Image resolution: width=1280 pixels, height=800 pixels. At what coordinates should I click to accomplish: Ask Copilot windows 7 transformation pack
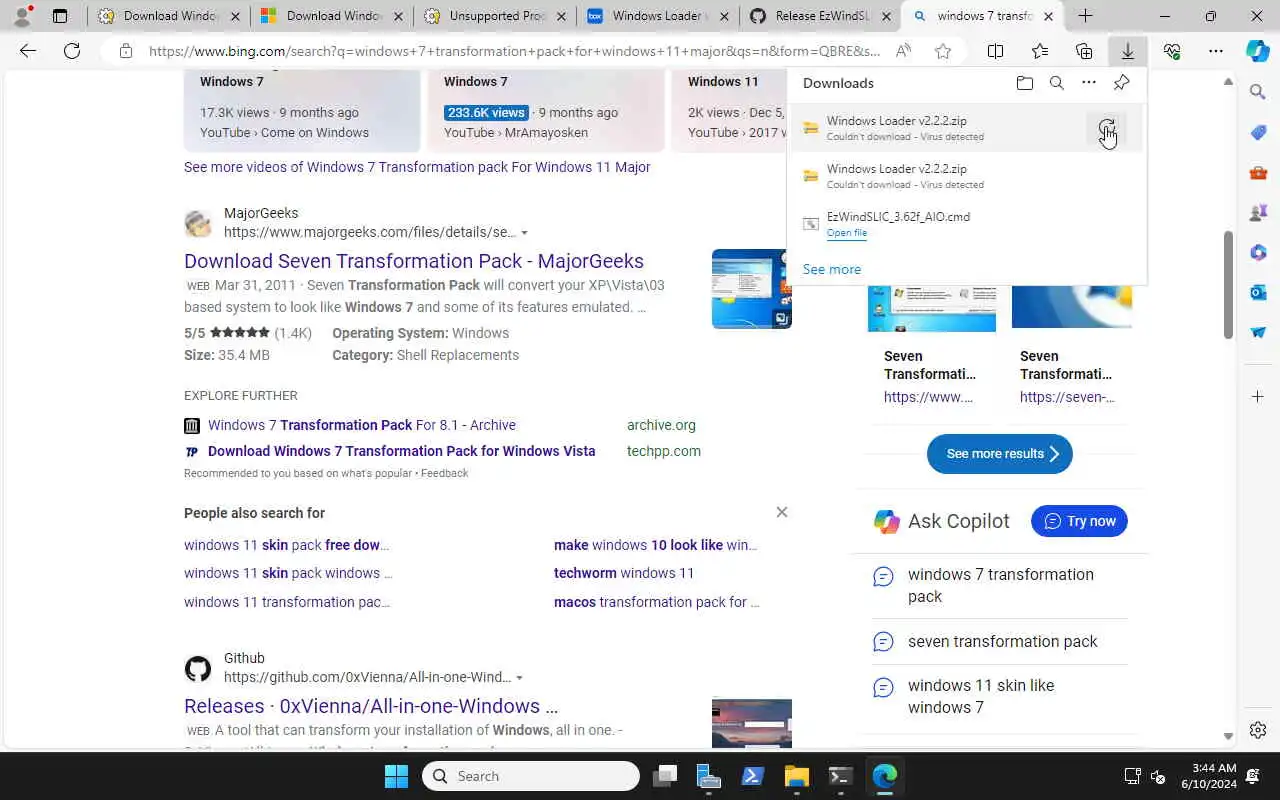[1001, 585]
